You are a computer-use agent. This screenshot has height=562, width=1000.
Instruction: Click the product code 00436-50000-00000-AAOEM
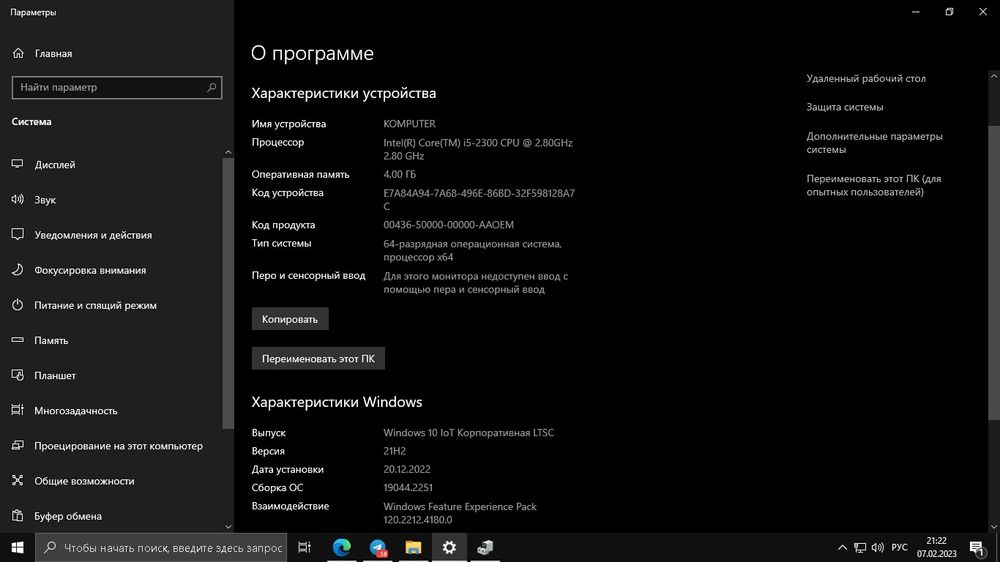(x=448, y=225)
